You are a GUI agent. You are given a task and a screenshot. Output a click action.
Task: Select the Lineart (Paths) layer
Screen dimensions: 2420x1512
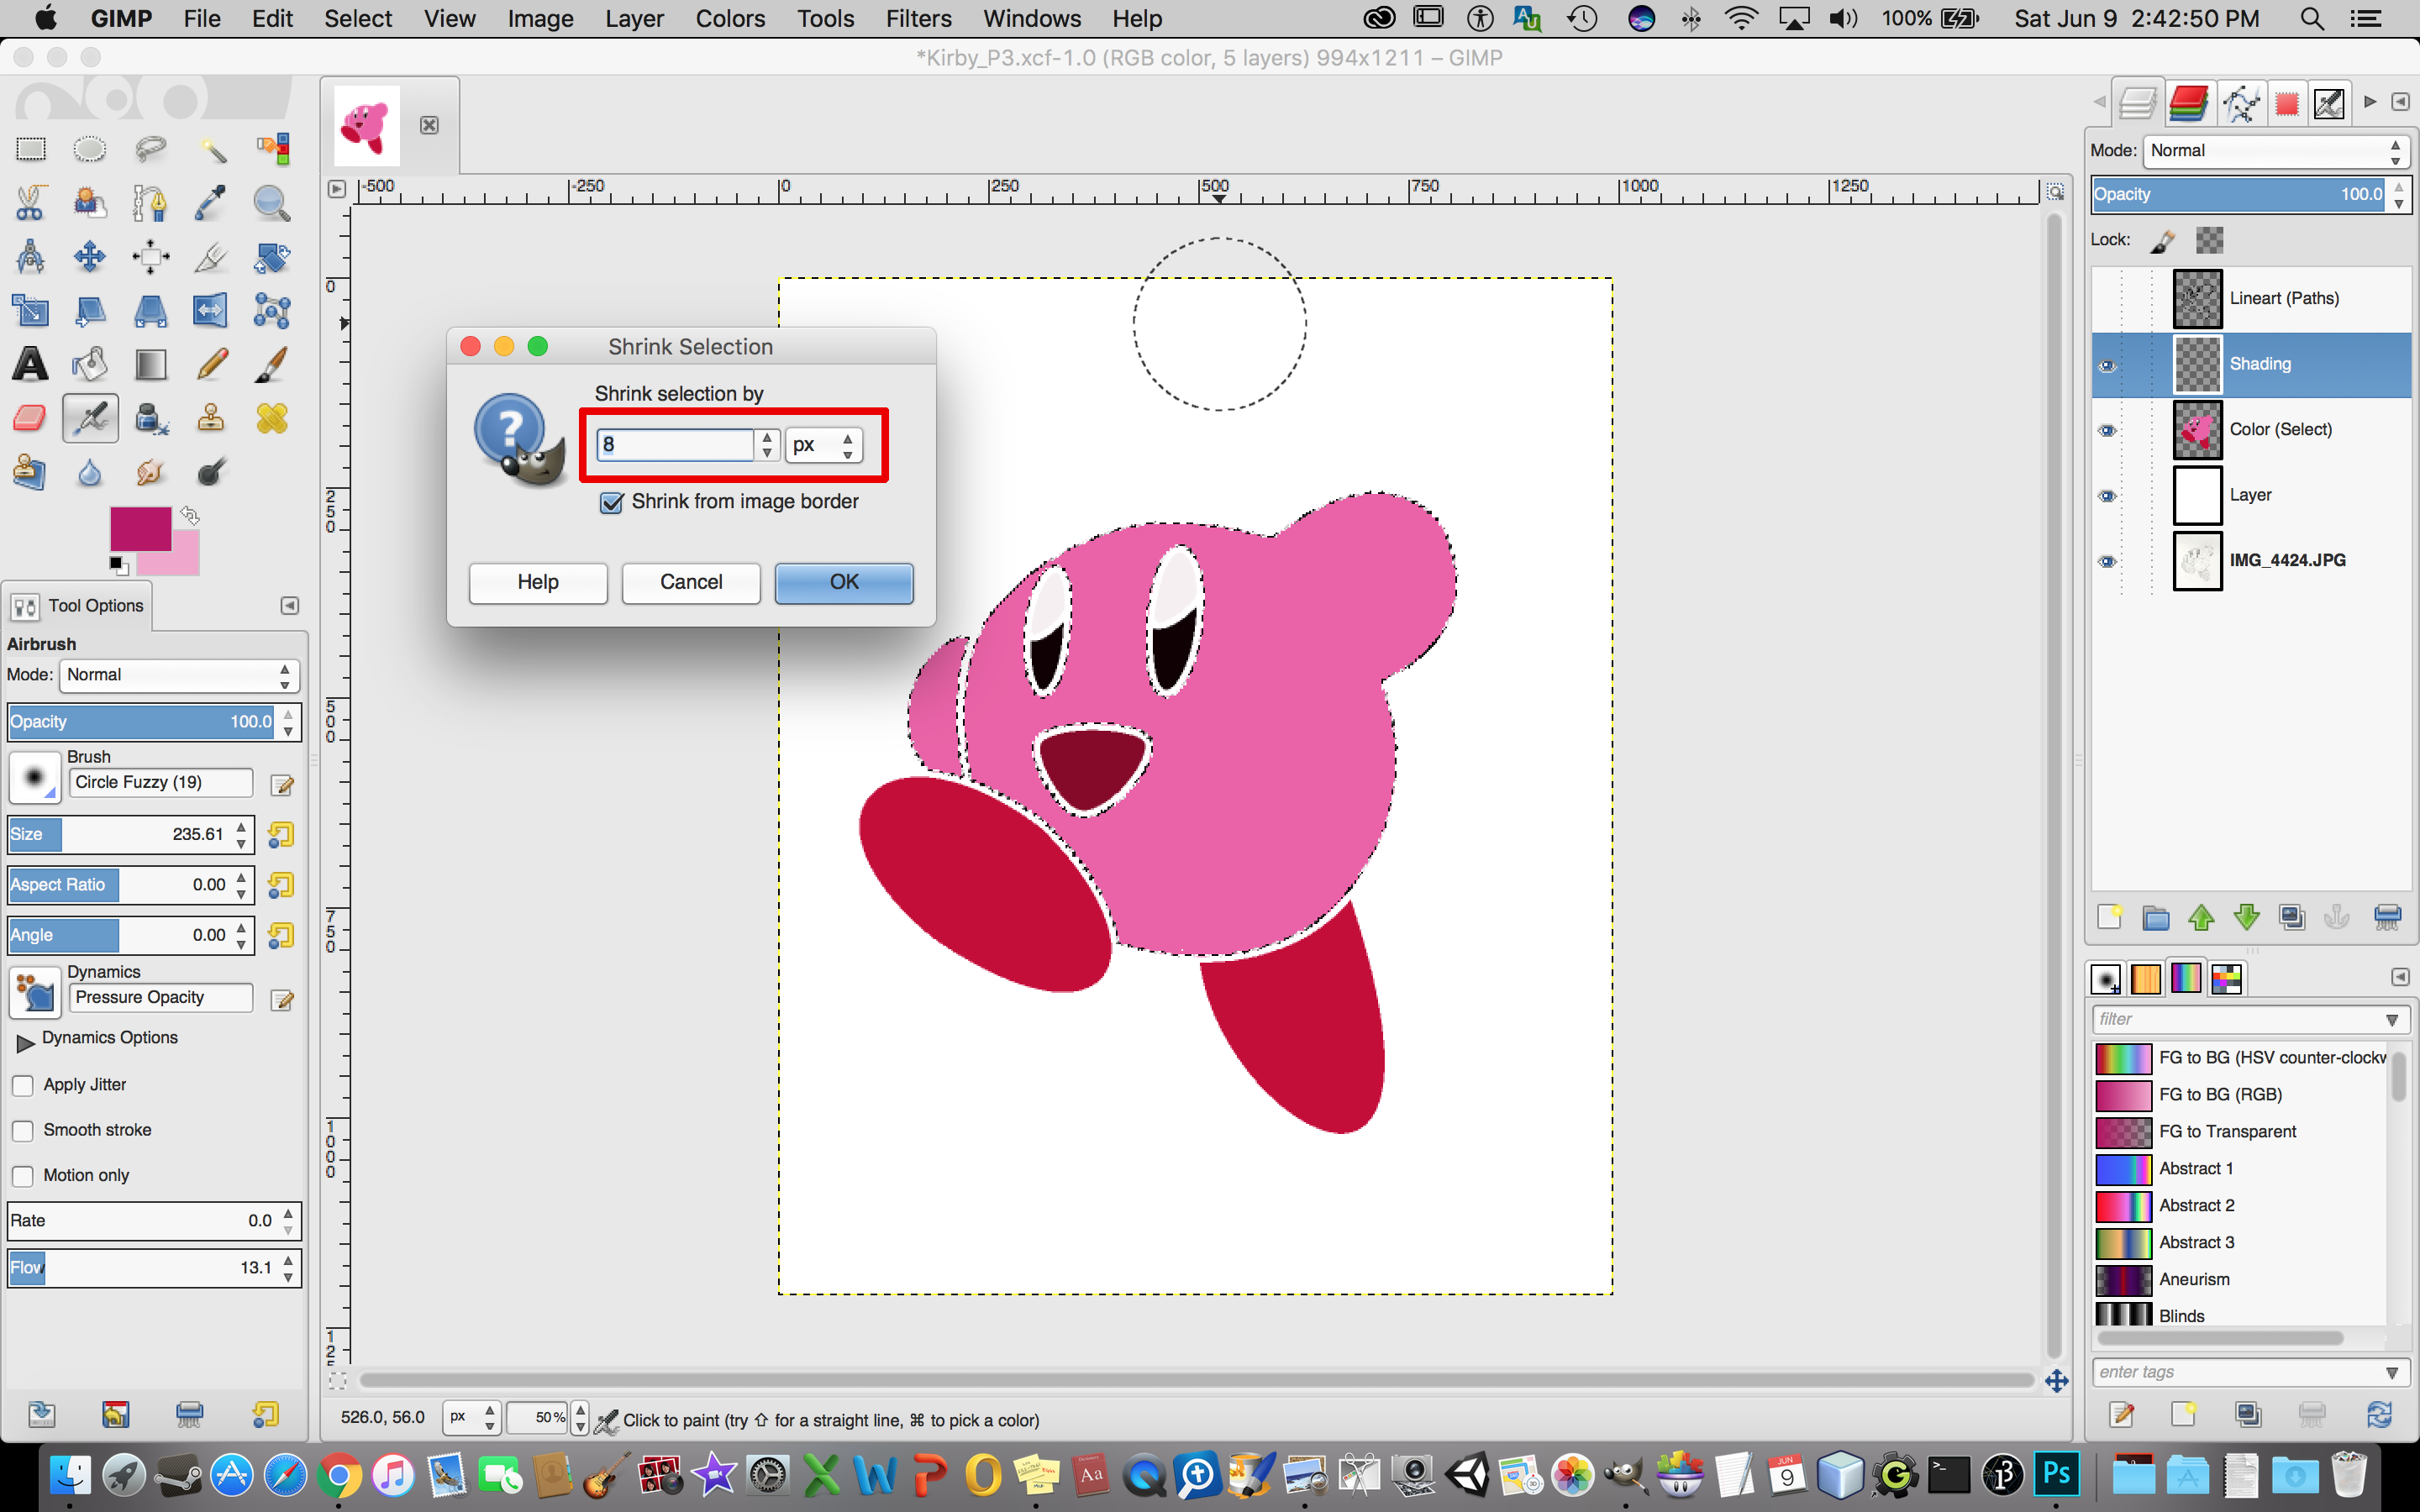pos(2252,299)
